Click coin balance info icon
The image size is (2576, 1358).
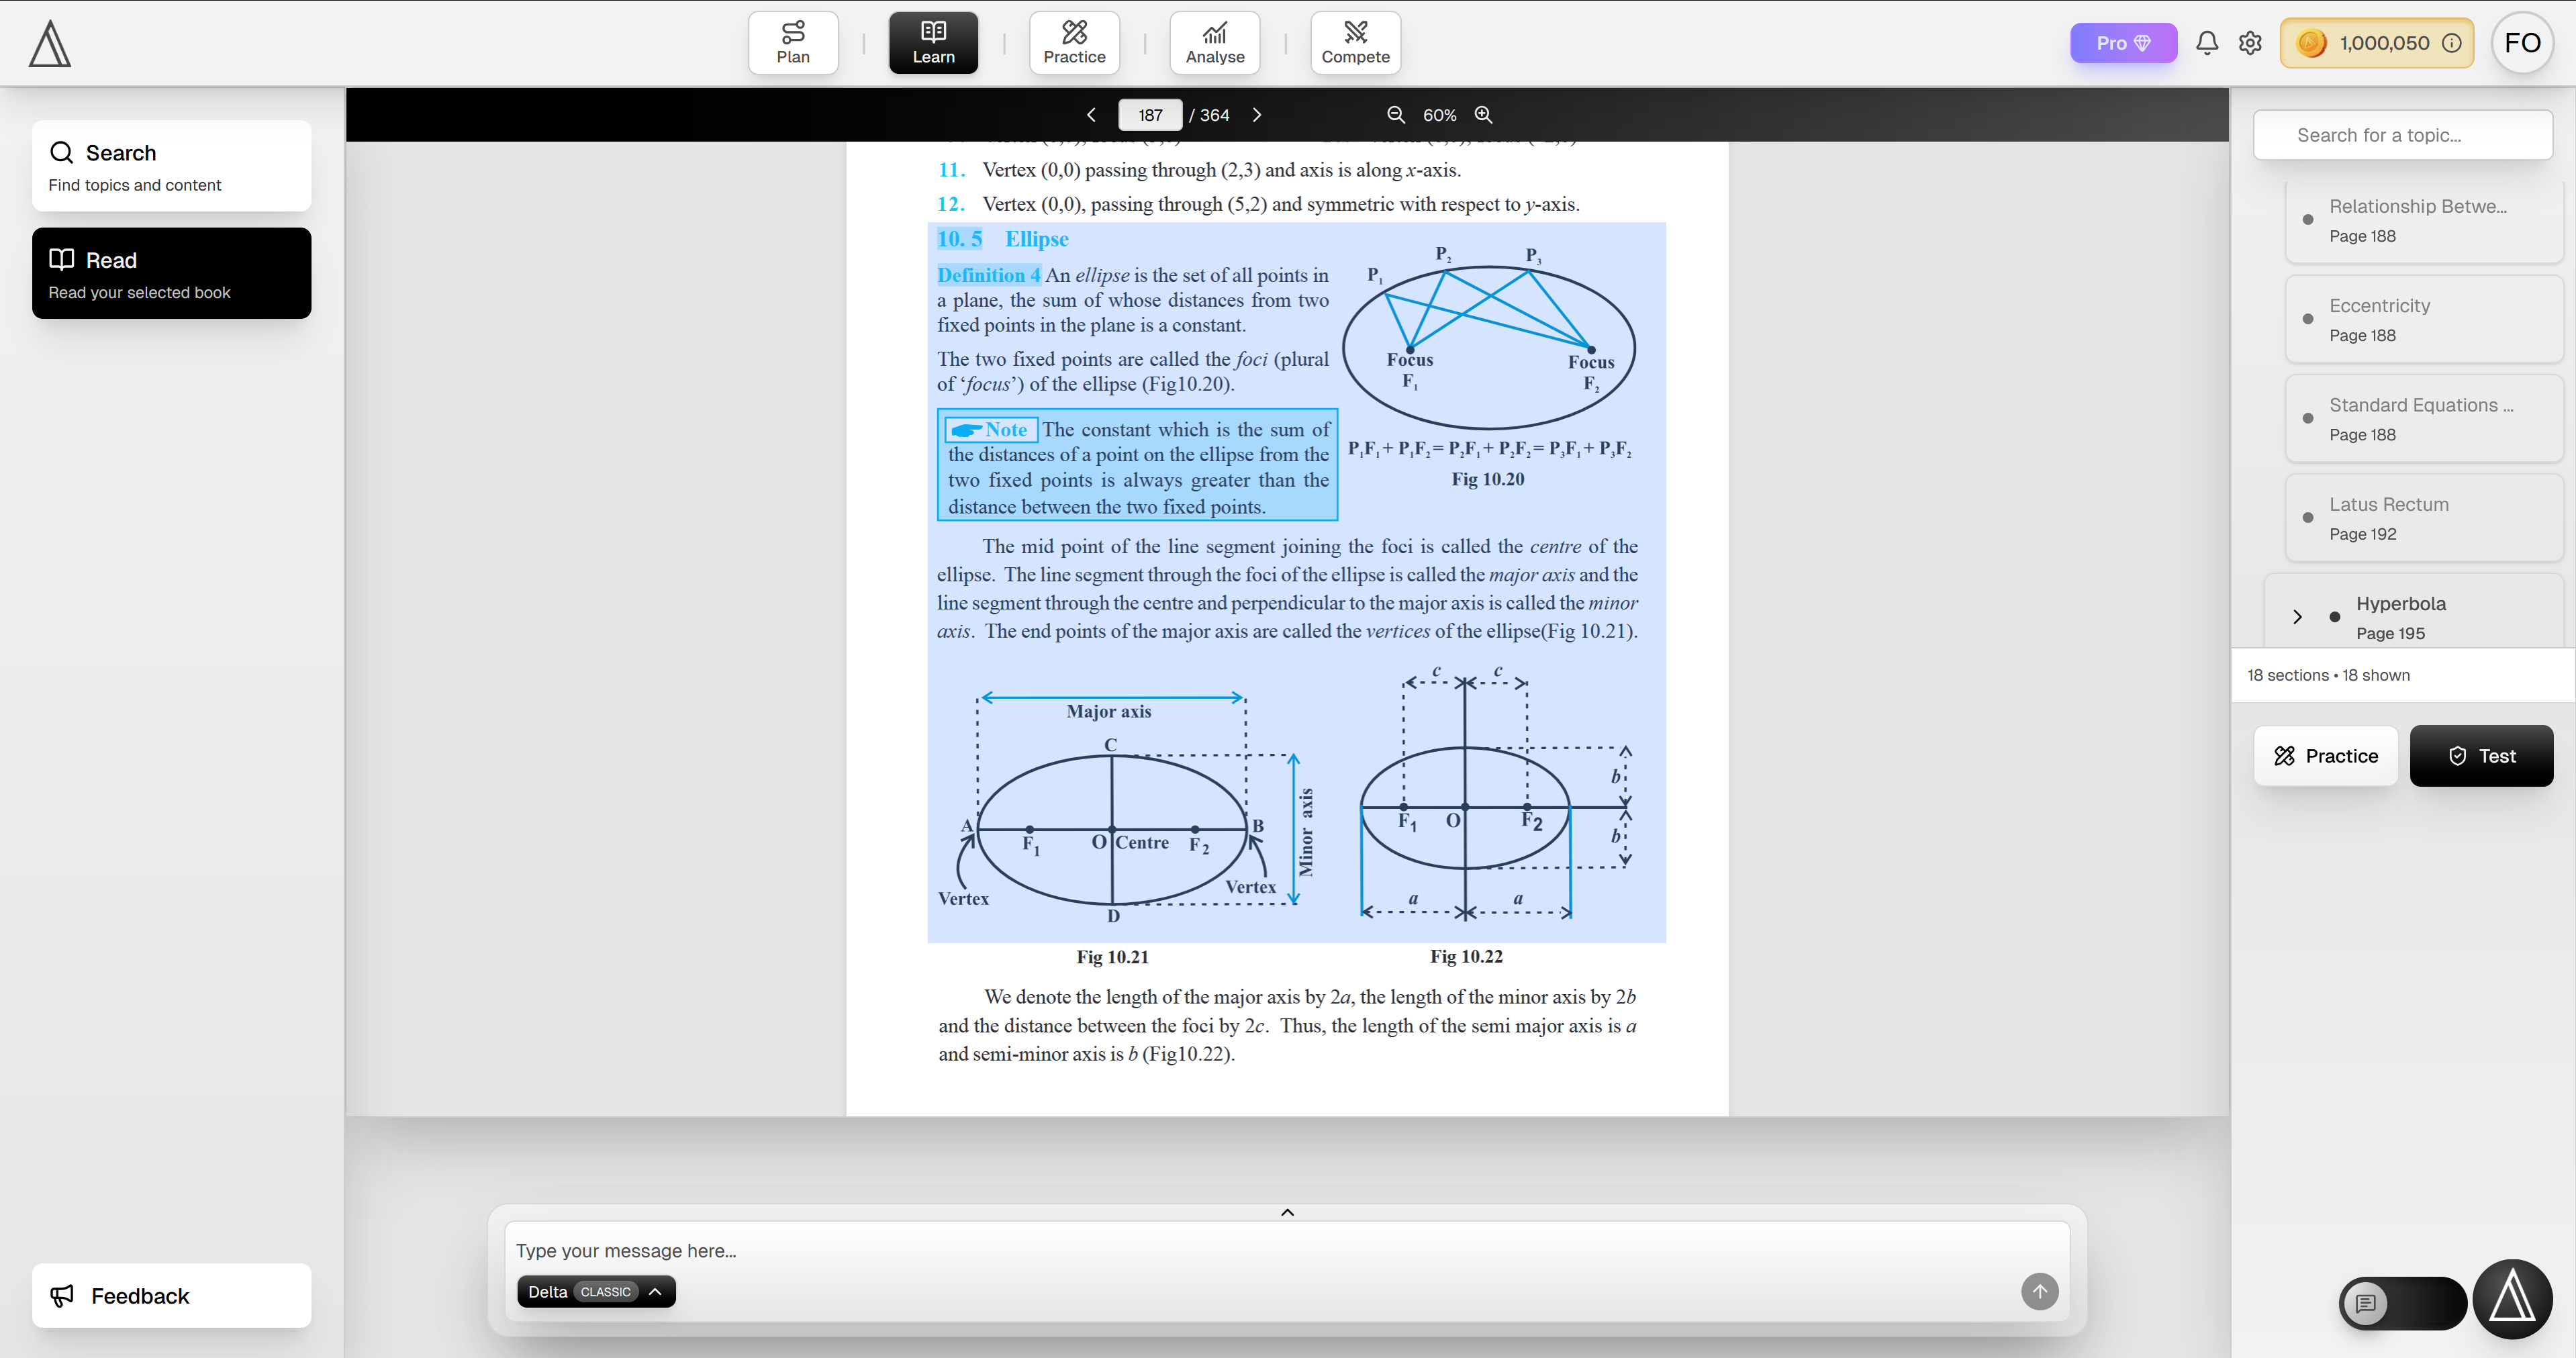click(x=2452, y=43)
